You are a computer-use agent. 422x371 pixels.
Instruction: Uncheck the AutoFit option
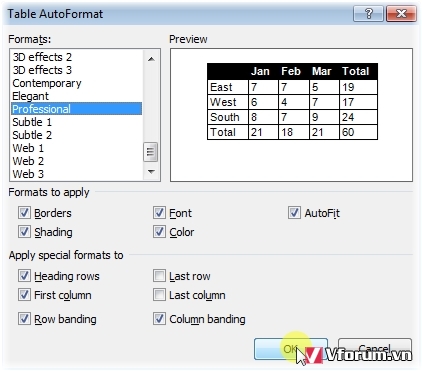pyautogui.click(x=294, y=213)
